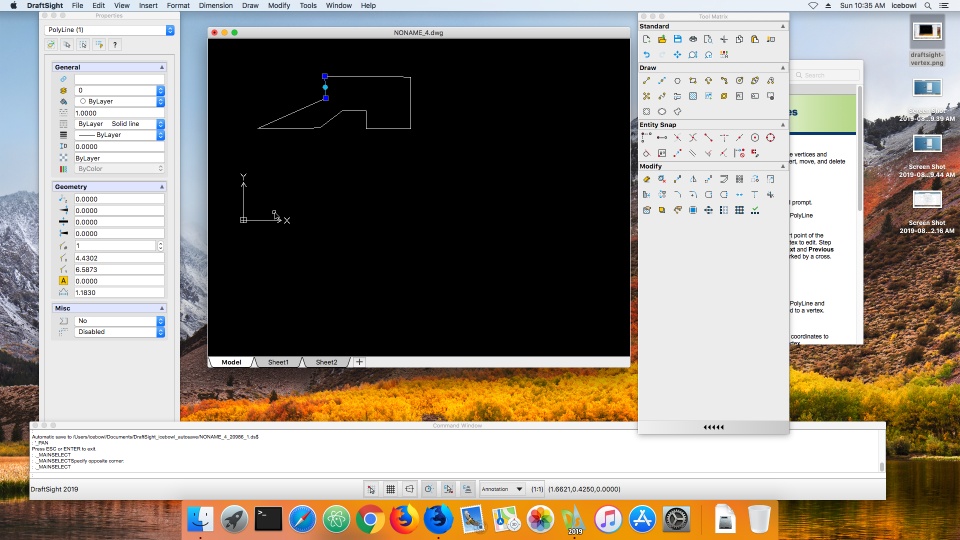960x540 pixels.
Task: Collapse the Geometry section
Action: click(x=162, y=187)
